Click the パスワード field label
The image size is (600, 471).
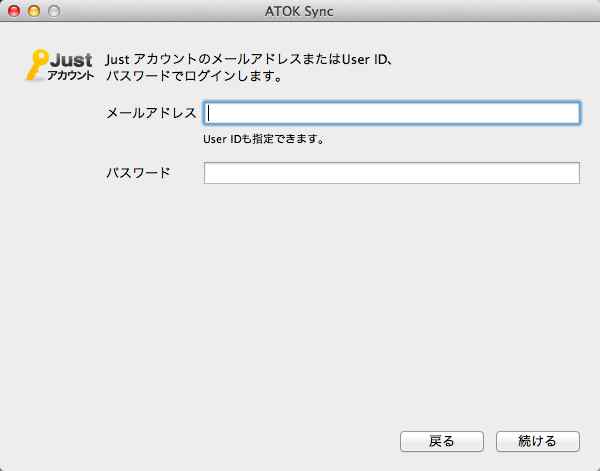138,173
